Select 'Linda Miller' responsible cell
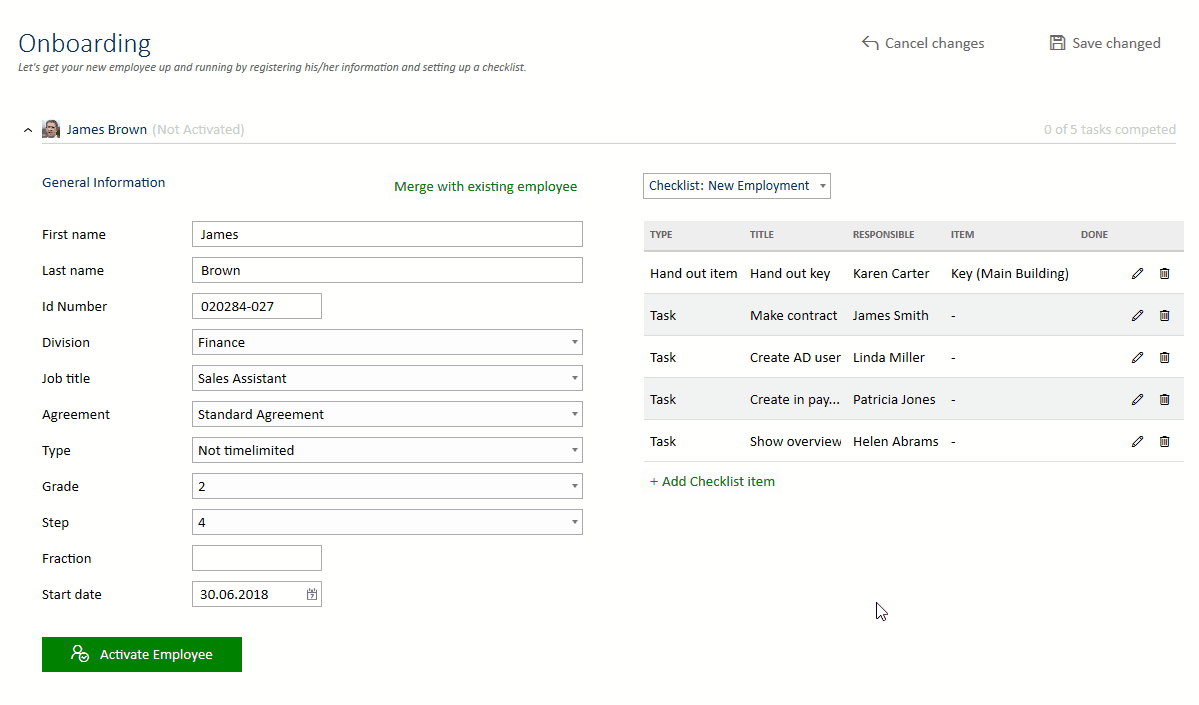This screenshot has height=705, width=1199. [x=889, y=358]
